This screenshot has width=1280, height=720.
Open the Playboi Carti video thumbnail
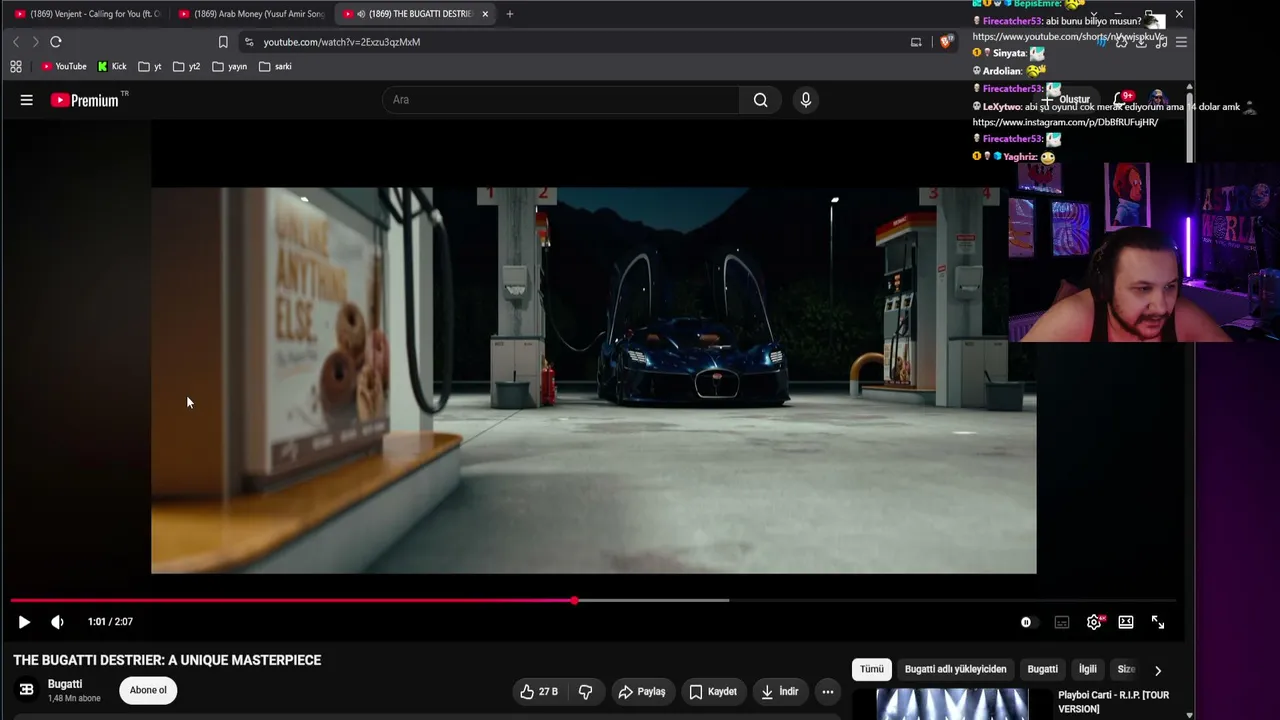coord(952,704)
